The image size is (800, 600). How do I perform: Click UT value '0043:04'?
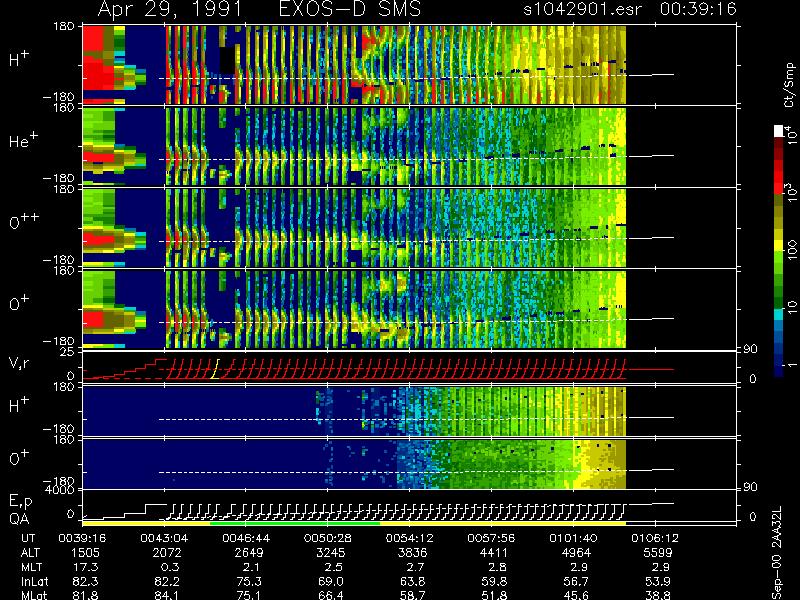pos(164,538)
